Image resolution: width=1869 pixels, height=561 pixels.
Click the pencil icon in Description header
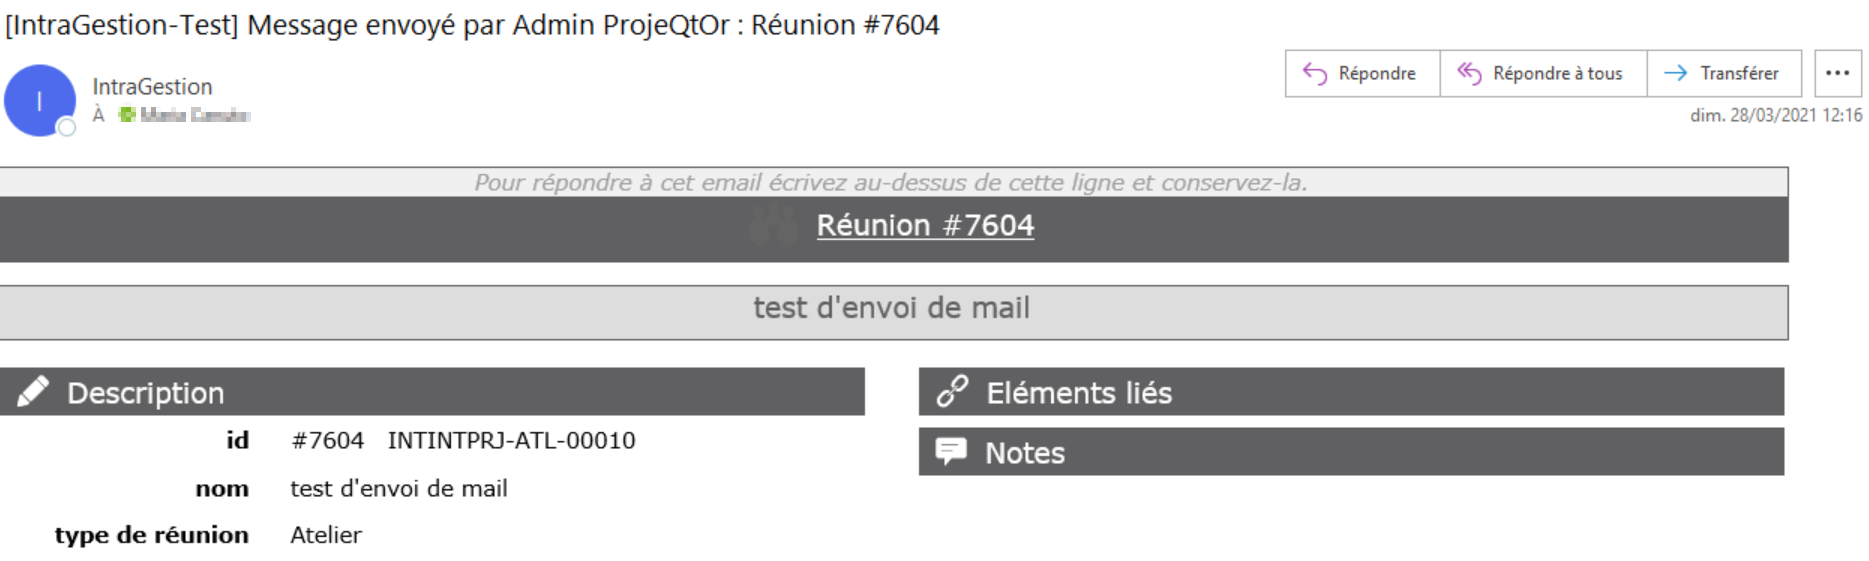33,392
